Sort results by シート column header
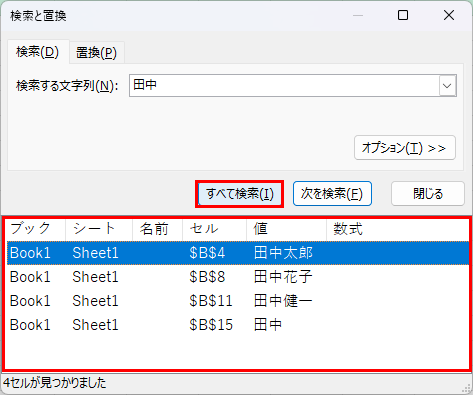 [99, 229]
